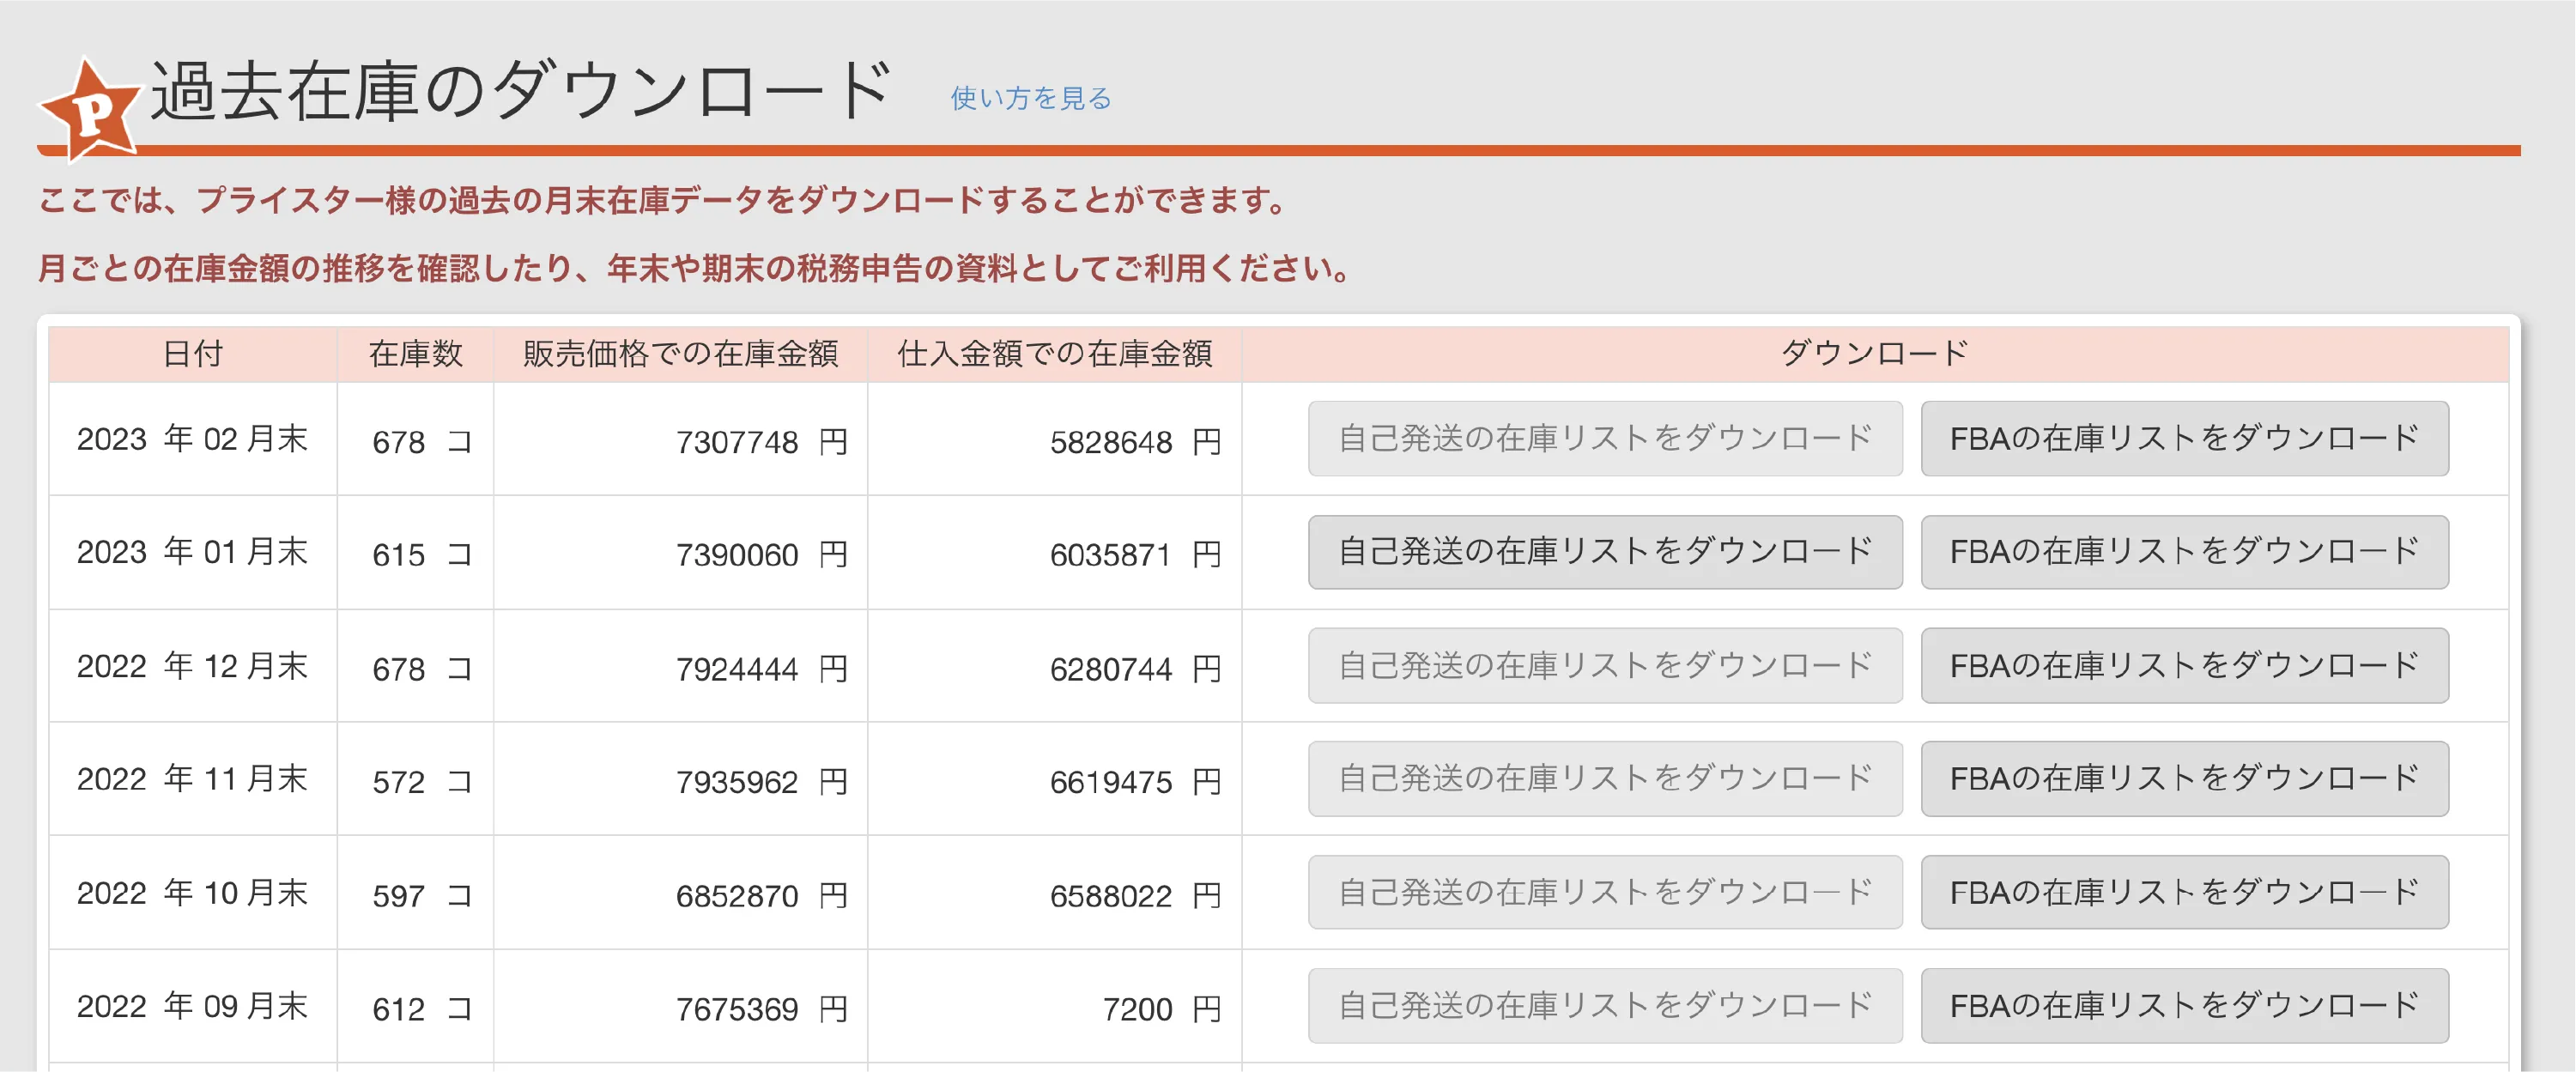Click the 7390060 円 sale value cell
The image size is (2576, 1072).
[x=680, y=554]
